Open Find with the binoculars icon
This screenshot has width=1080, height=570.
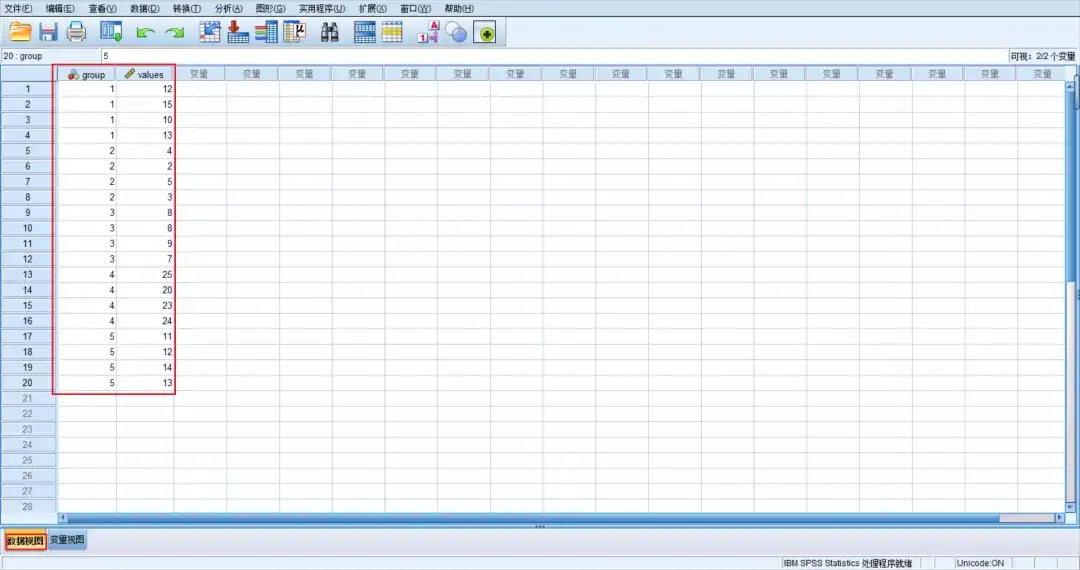click(x=330, y=32)
